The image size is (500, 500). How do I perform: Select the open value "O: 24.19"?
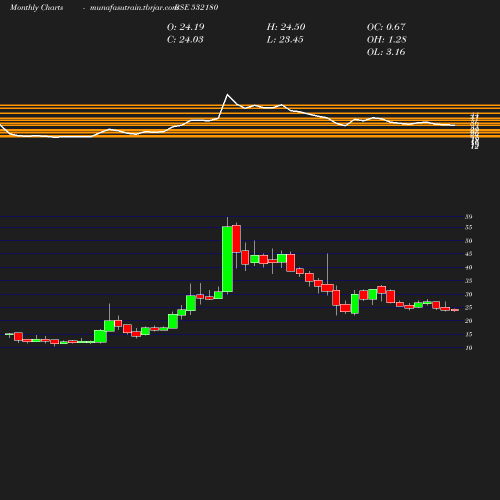[x=186, y=27]
